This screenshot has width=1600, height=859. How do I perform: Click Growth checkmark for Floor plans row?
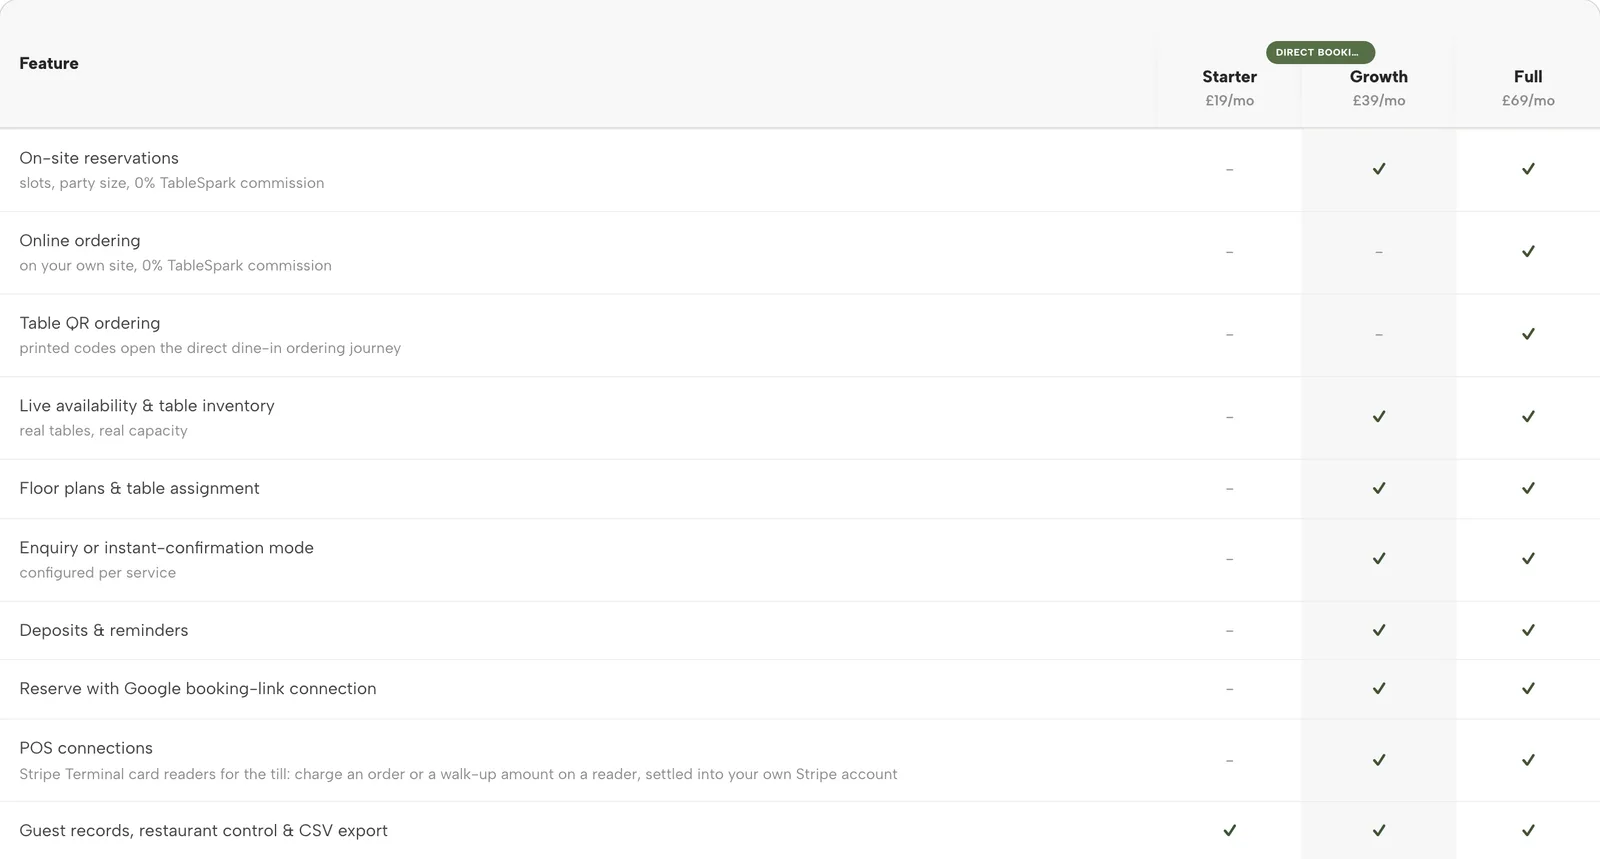pyautogui.click(x=1379, y=489)
